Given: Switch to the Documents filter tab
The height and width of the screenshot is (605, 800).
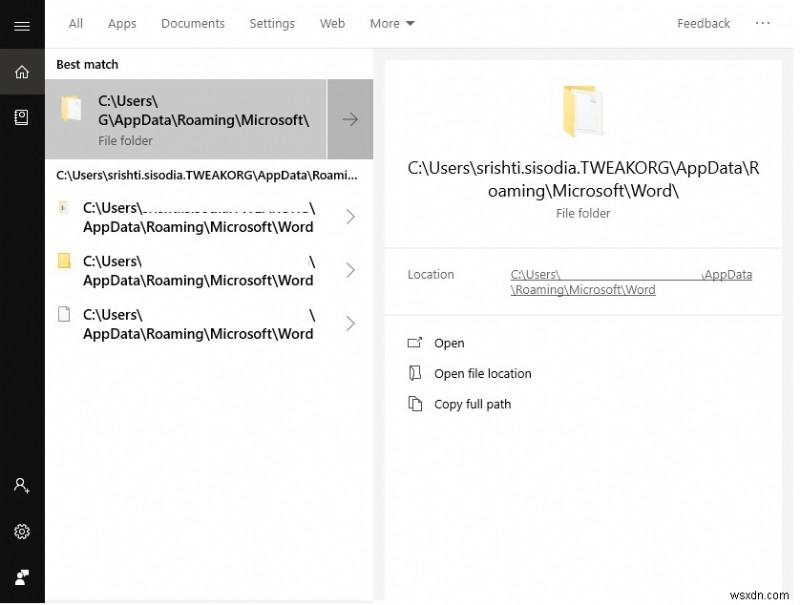Looking at the screenshot, I should coord(192,23).
